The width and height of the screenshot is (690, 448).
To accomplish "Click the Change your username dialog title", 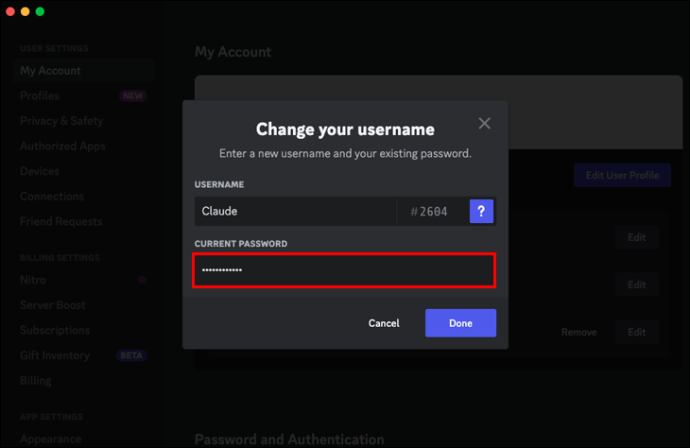I will [345, 129].
